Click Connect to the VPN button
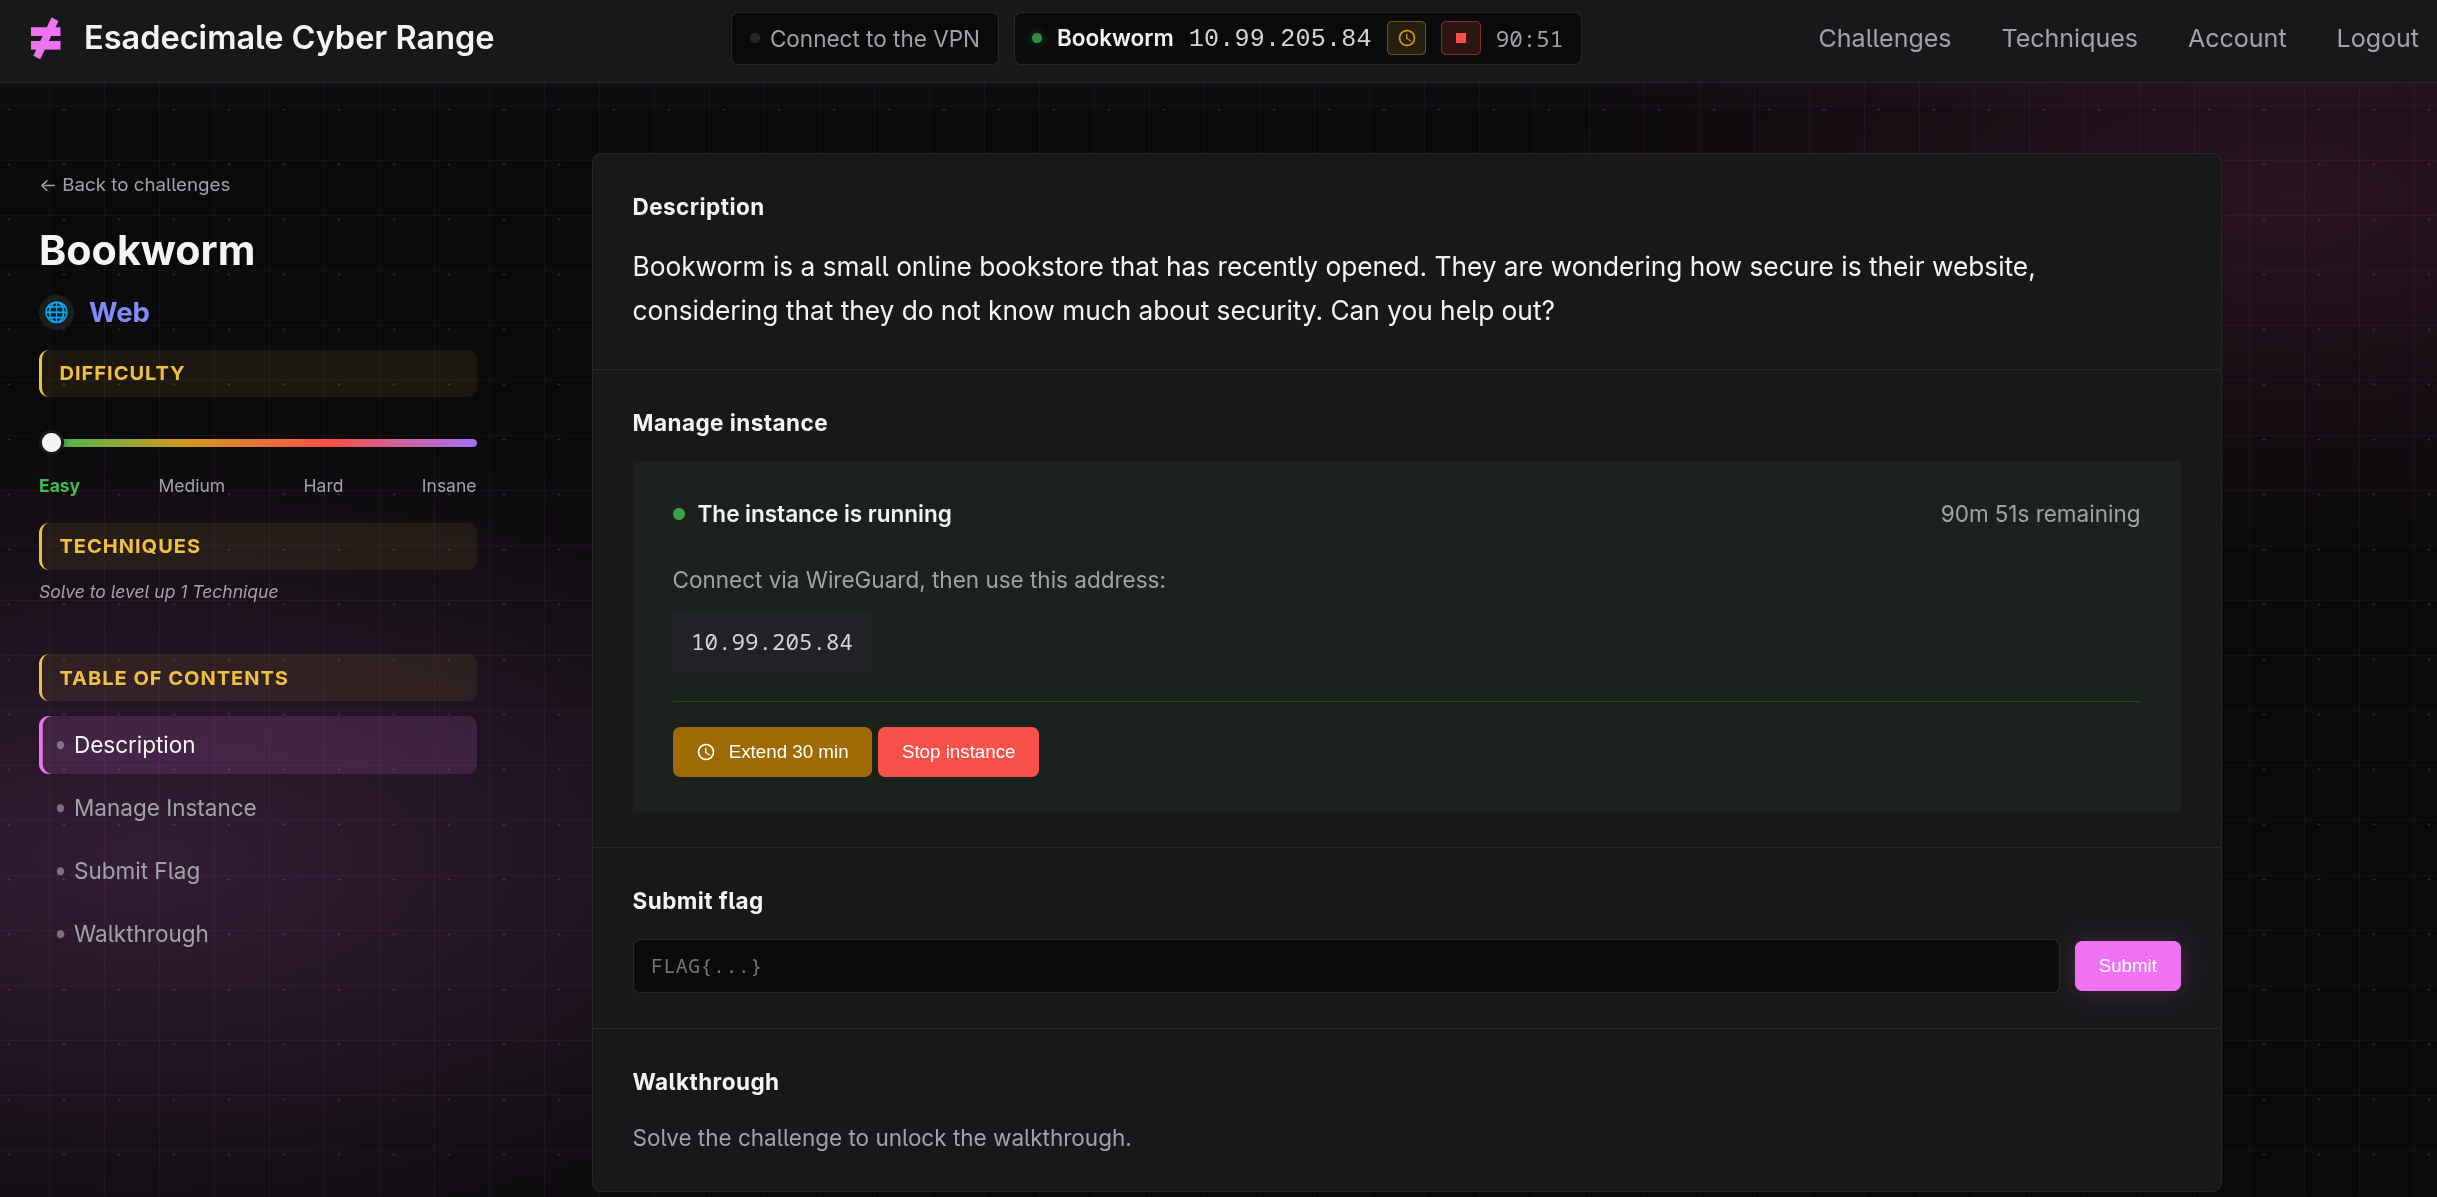 (x=865, y=39)
